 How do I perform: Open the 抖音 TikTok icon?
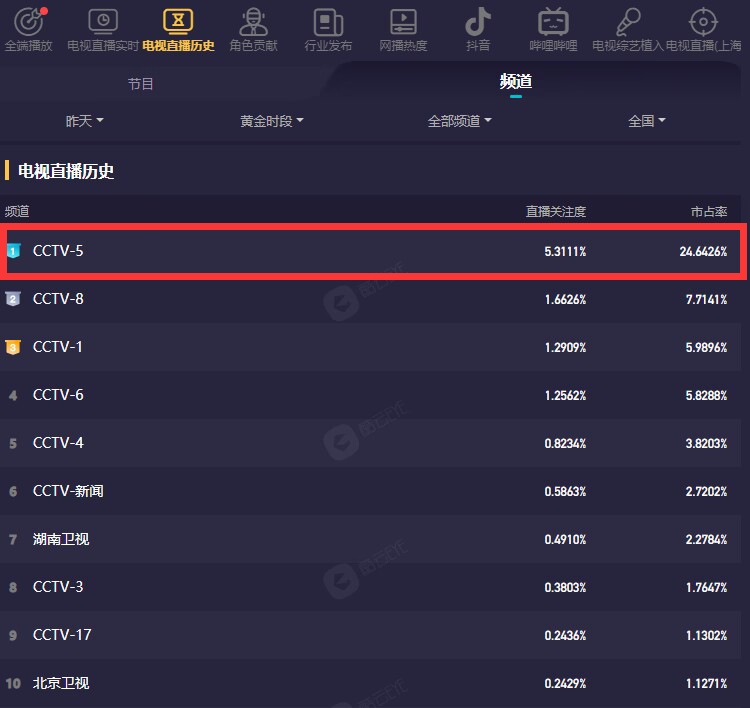point(478,22)
